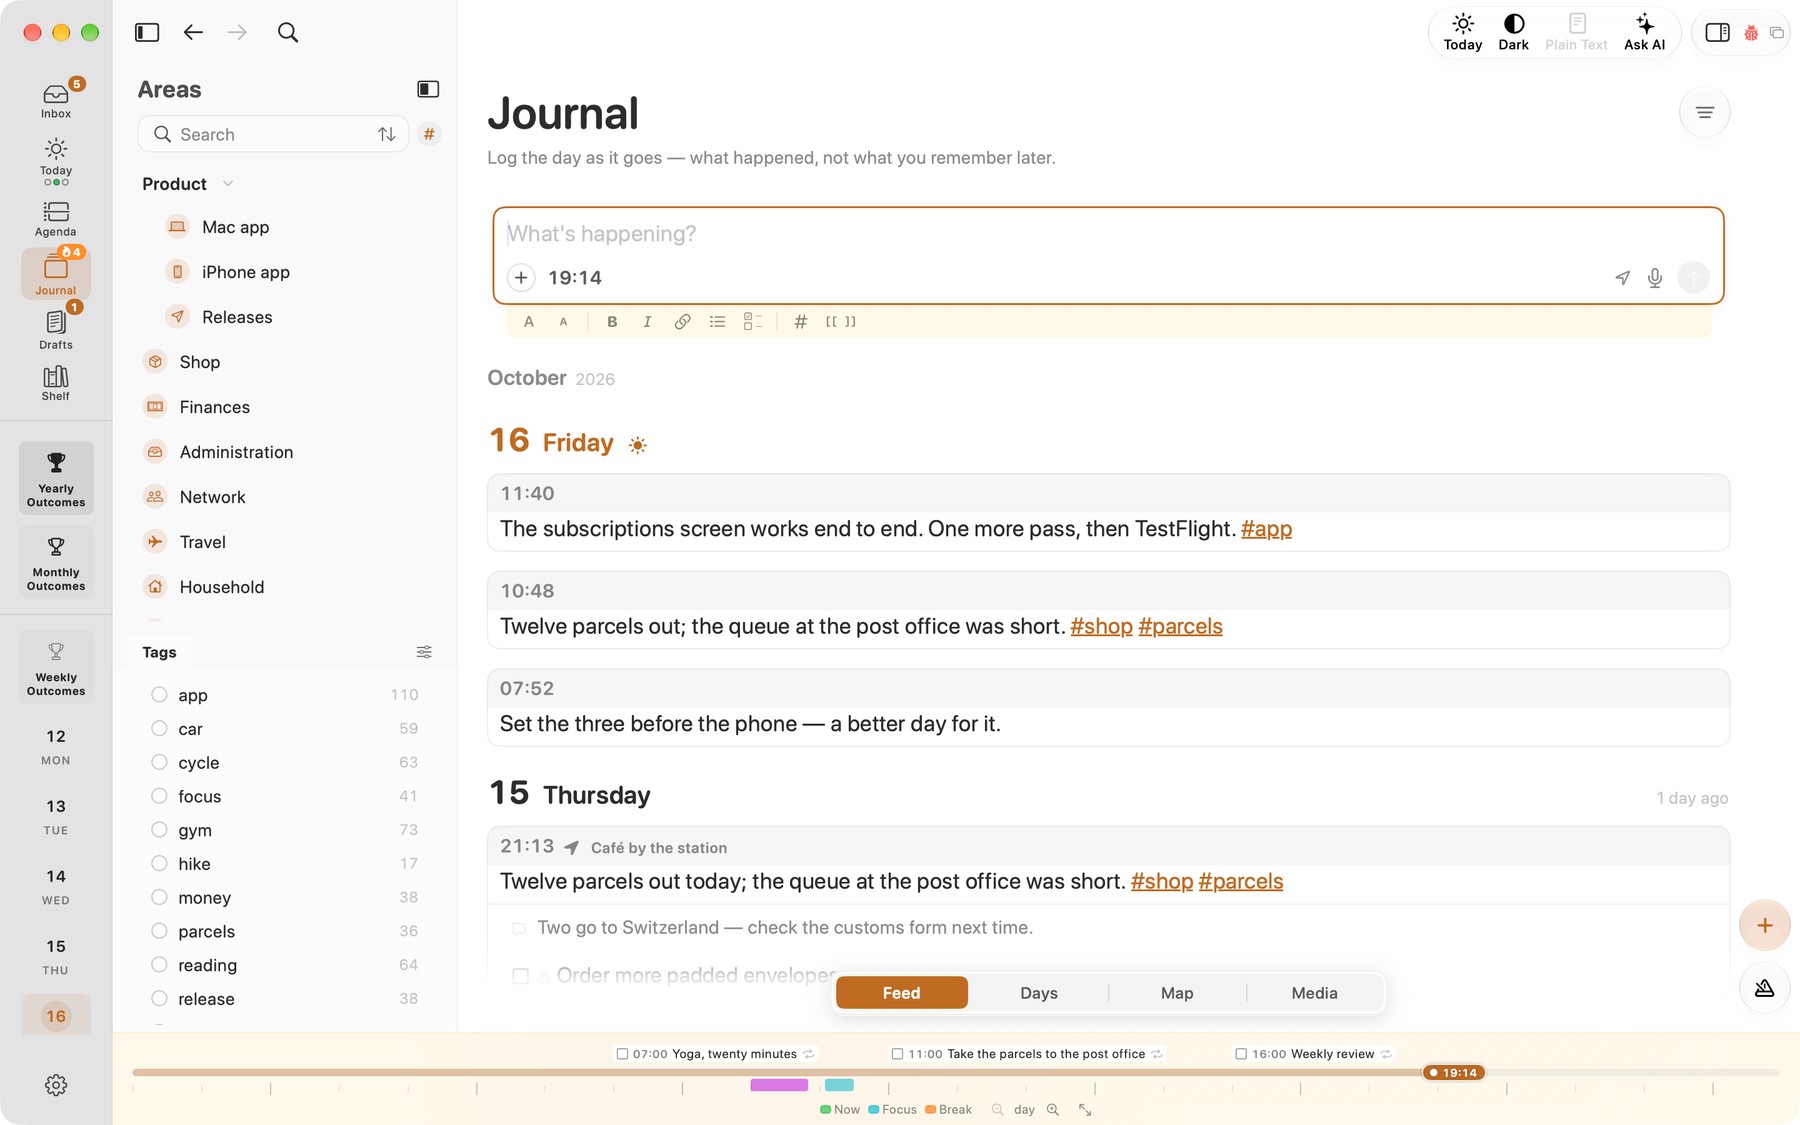Follow the #app tag link
The image size is (1800, 1125).
point(1266,529)
